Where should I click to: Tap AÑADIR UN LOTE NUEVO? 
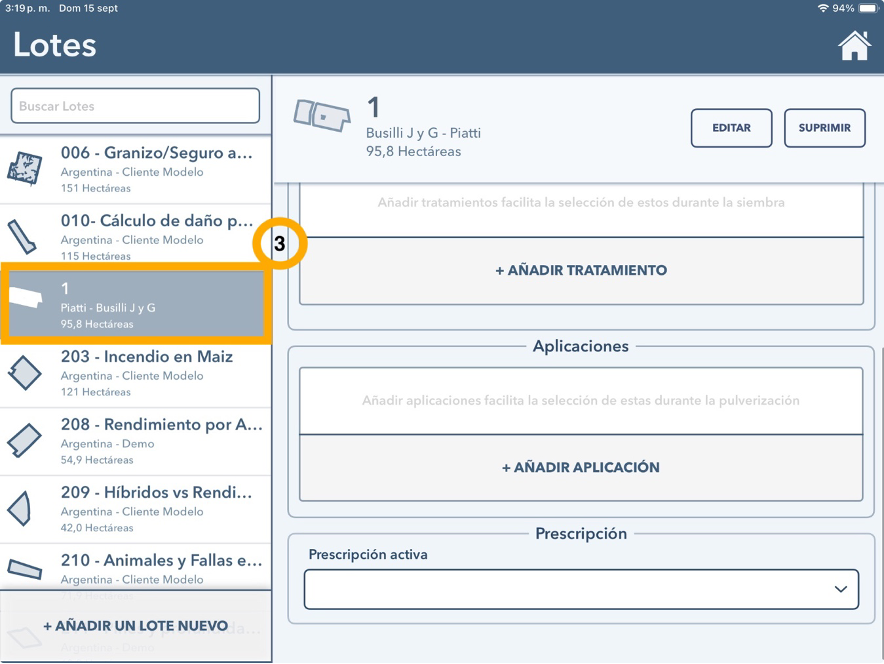(135, 626)
